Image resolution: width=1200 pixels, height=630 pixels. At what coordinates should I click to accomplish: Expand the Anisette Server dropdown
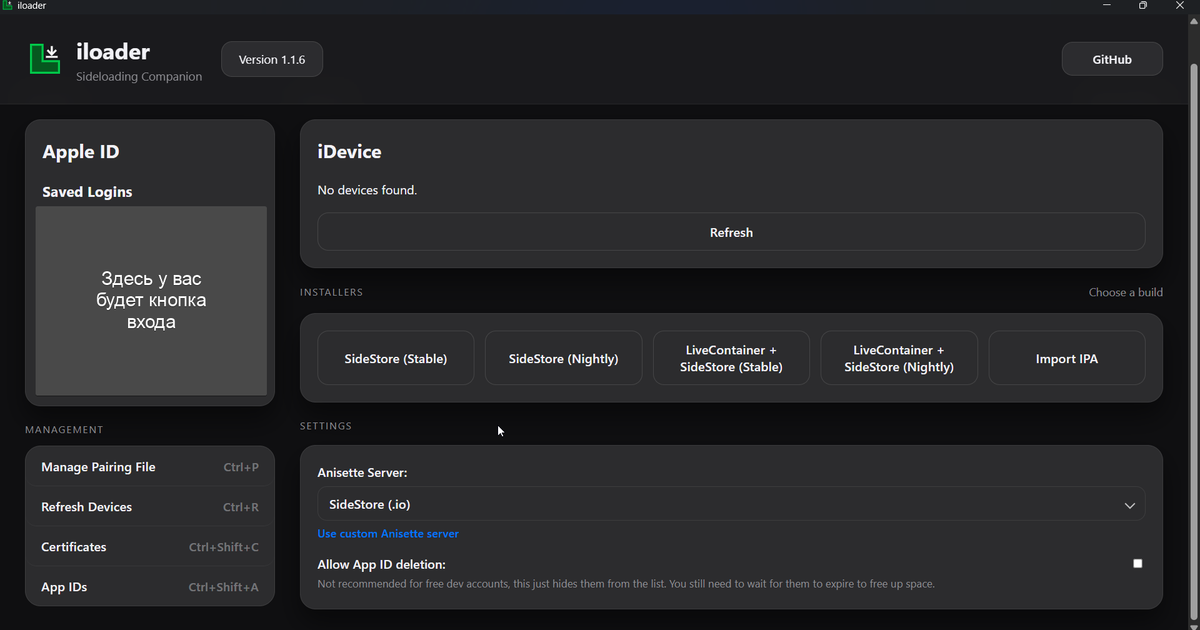pos(731,505)
